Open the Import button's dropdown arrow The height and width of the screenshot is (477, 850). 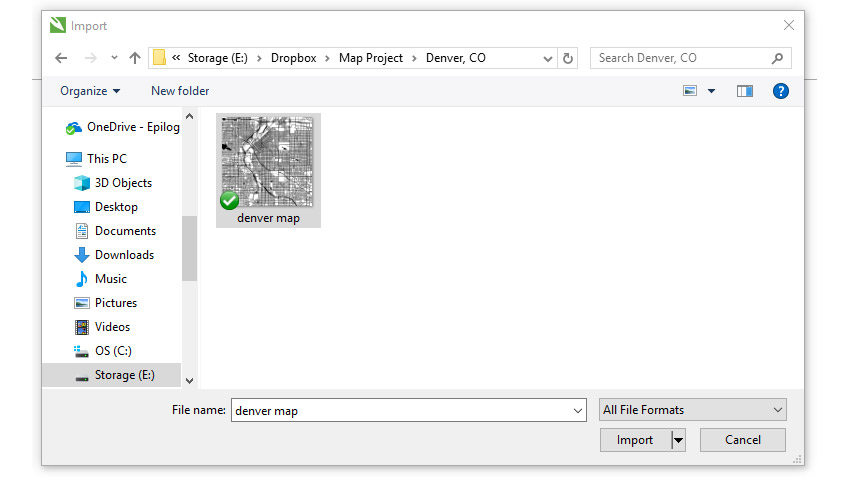(677, 440)
